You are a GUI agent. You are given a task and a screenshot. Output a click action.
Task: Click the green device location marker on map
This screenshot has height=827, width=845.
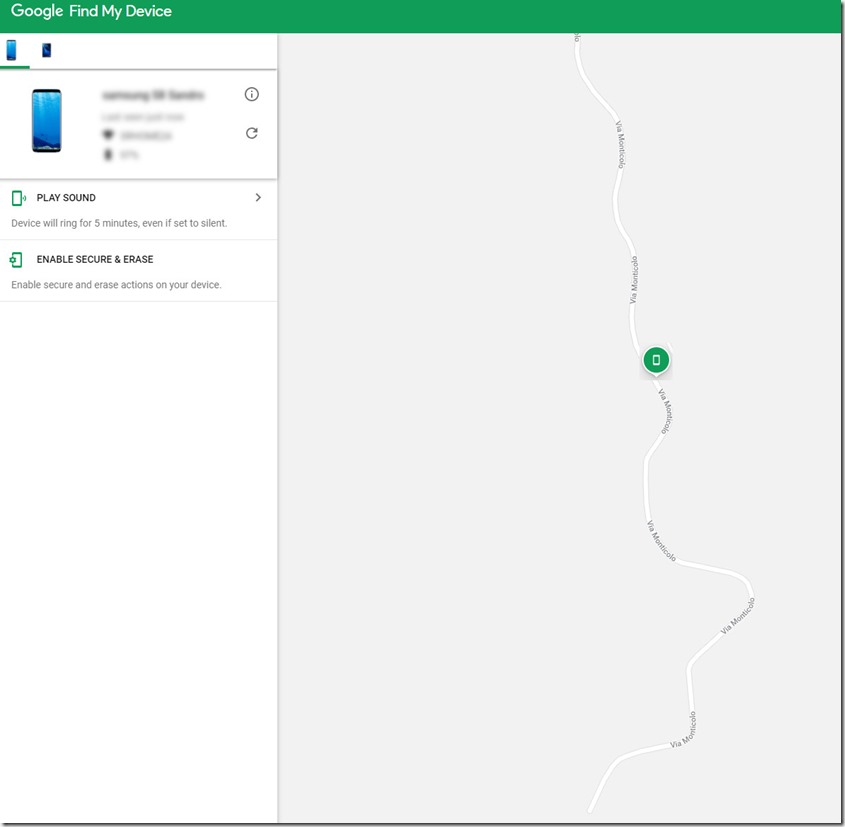tap(656, 360)
